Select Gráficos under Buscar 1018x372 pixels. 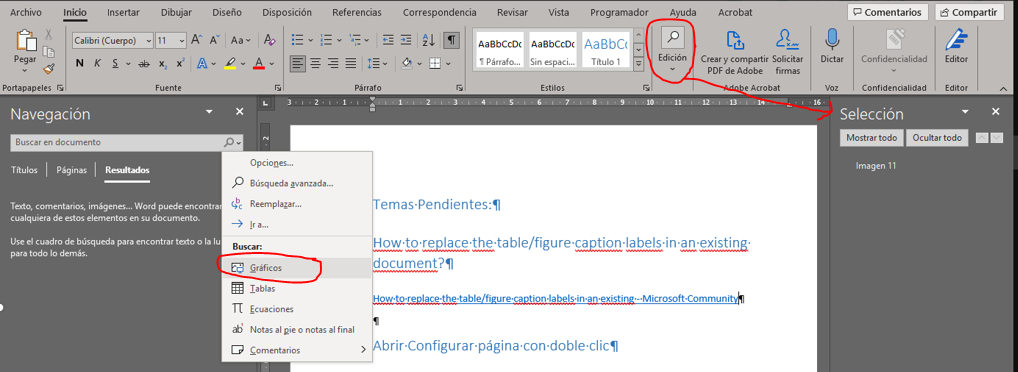(297, 267)
